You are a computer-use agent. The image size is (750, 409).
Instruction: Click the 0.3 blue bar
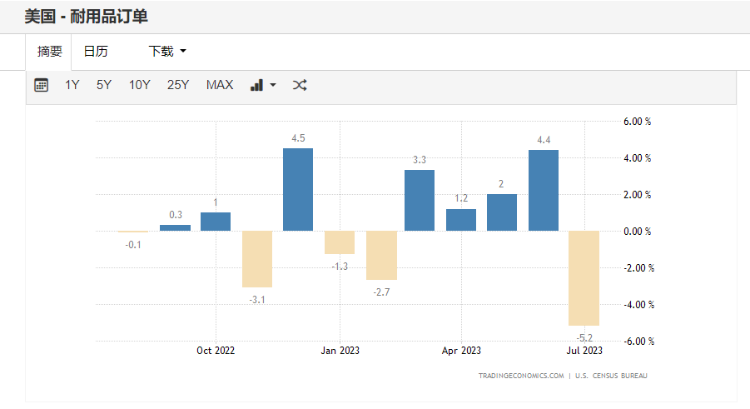click(175, 228)
